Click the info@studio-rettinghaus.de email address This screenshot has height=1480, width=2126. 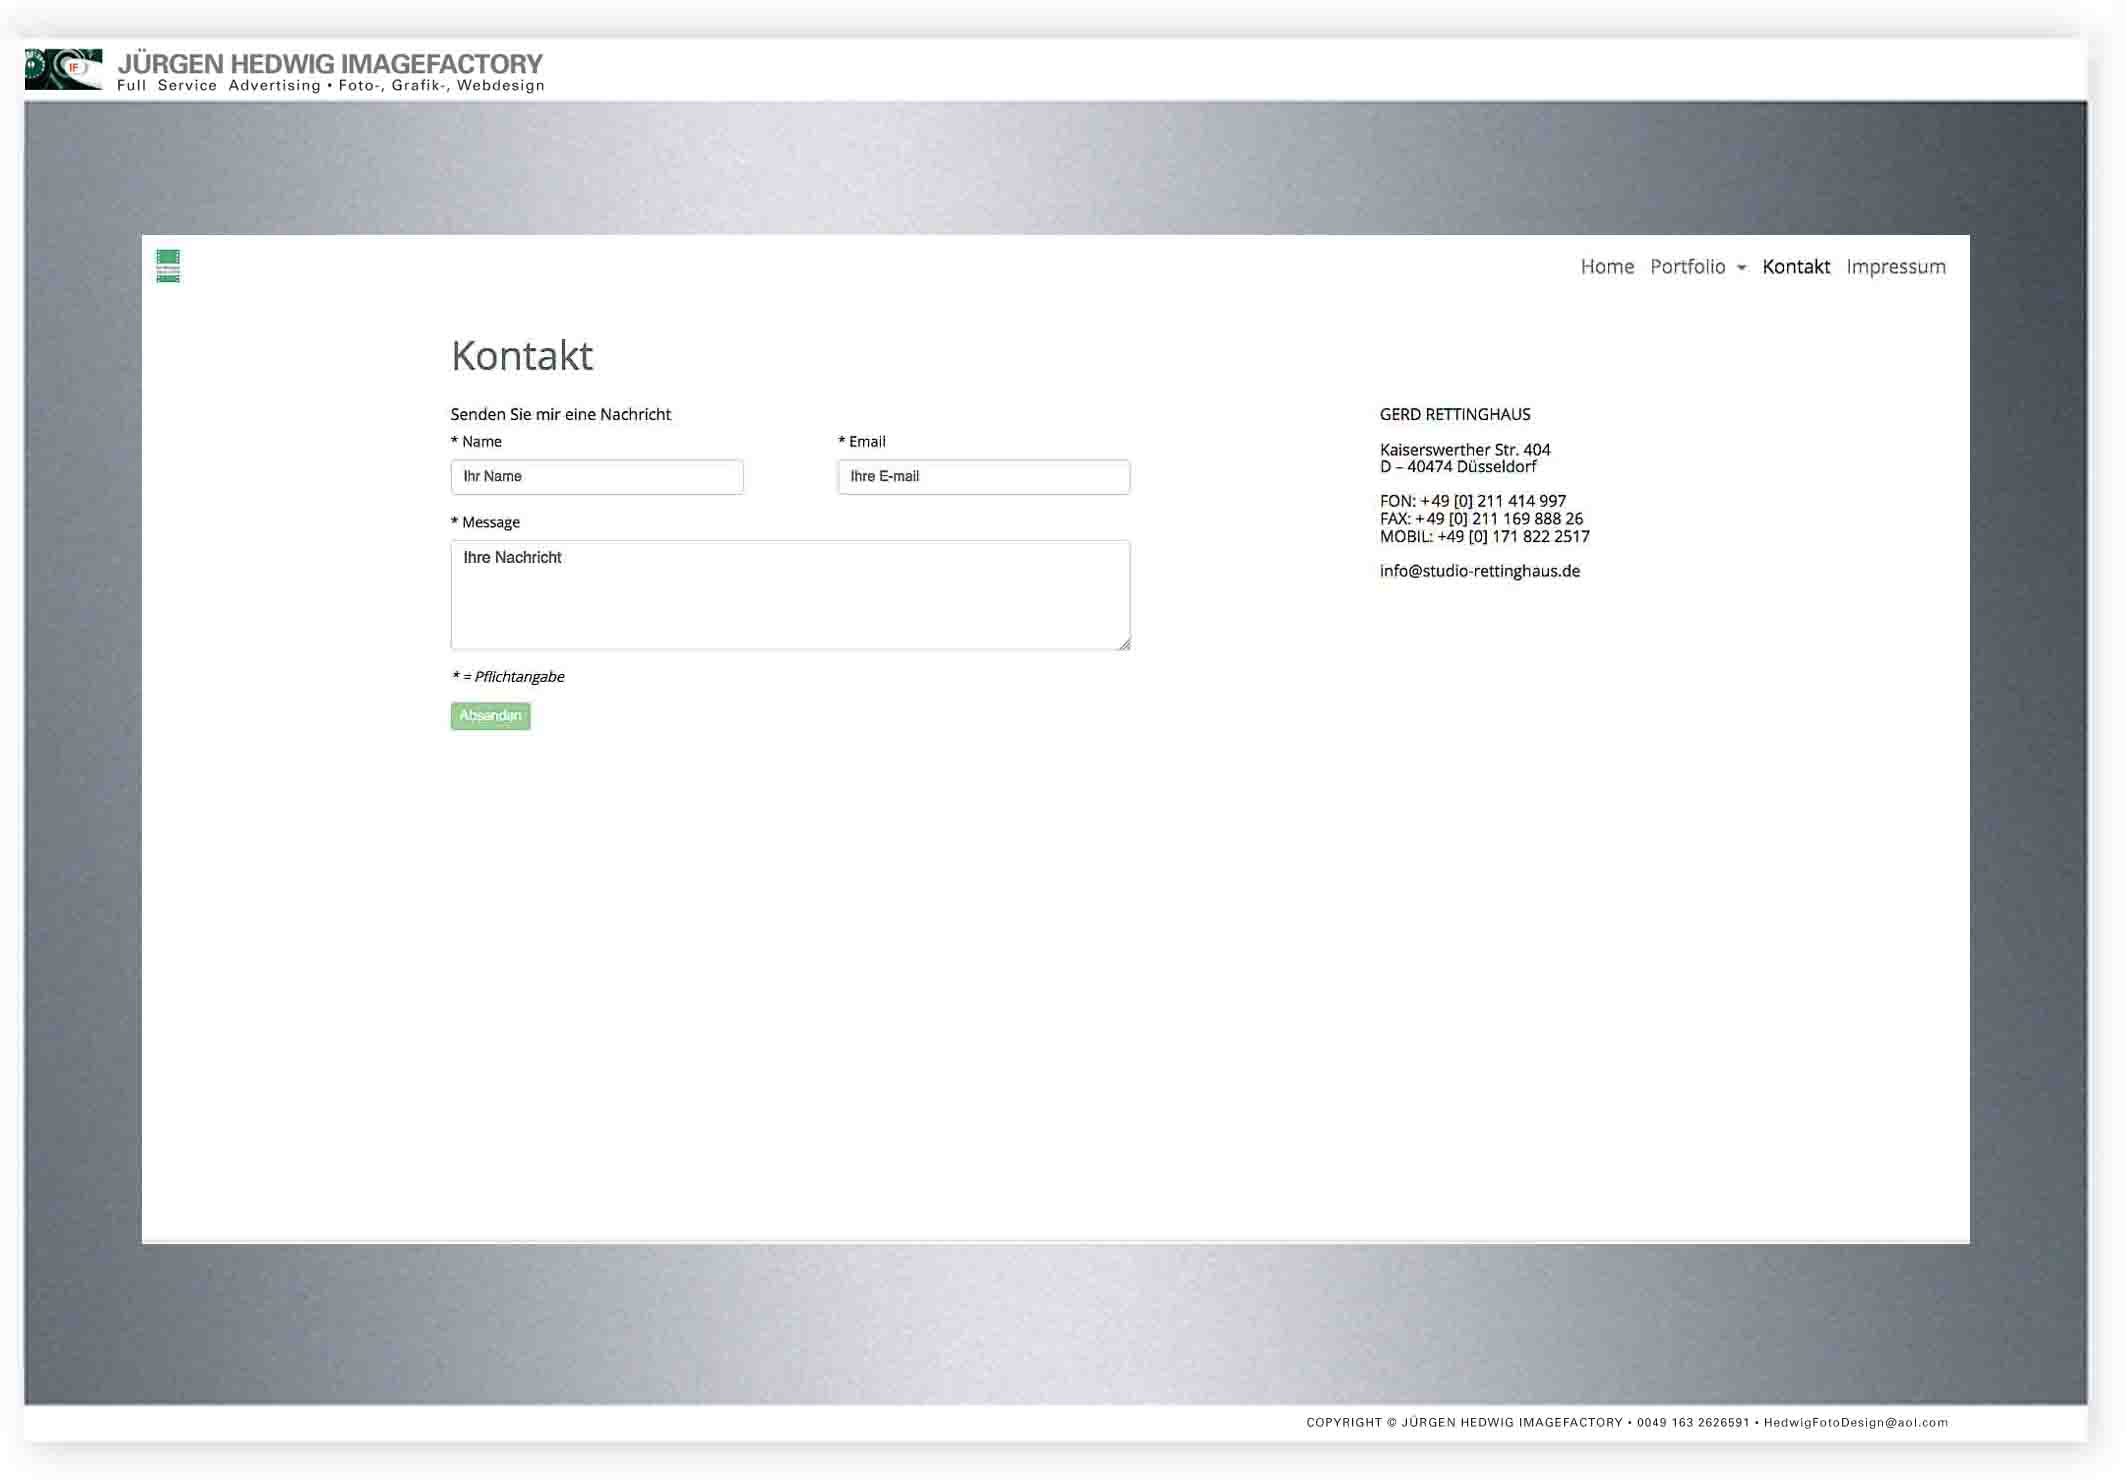(1479, 571)
